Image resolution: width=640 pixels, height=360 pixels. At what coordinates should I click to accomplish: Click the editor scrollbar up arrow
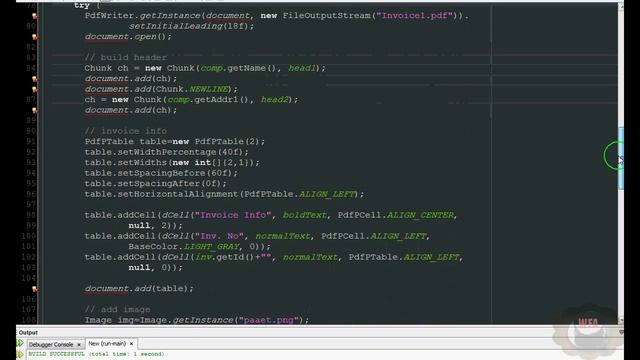click(621, 6)
